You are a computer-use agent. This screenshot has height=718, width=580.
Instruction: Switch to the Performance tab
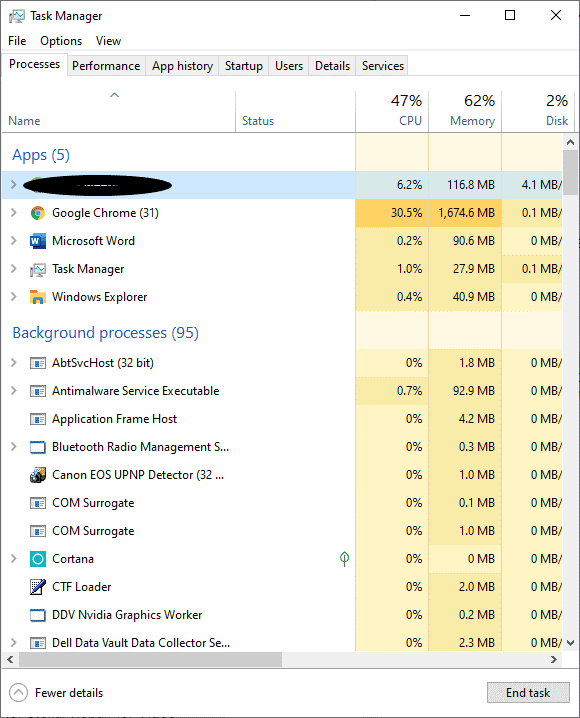[x=106, y=66]
